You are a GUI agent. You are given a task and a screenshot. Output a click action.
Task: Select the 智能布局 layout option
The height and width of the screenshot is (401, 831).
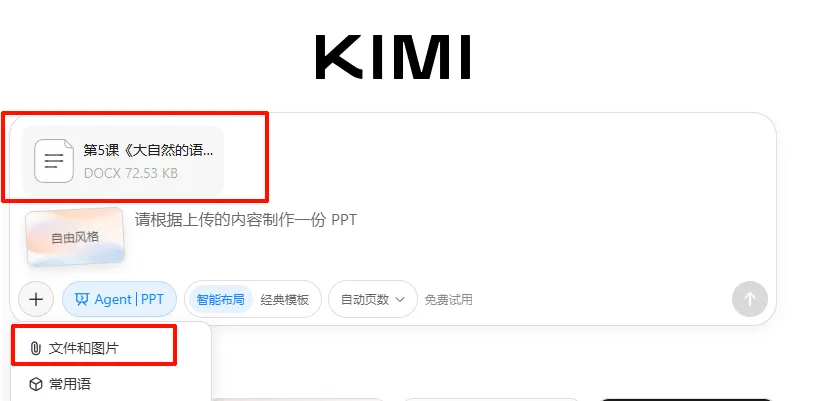pos(220,300)
